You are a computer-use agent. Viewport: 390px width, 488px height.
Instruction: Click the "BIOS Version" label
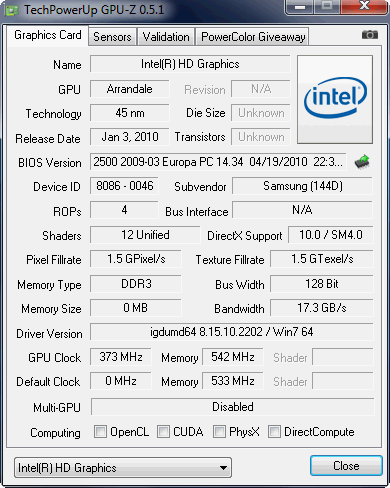click(x=50, y=163)
